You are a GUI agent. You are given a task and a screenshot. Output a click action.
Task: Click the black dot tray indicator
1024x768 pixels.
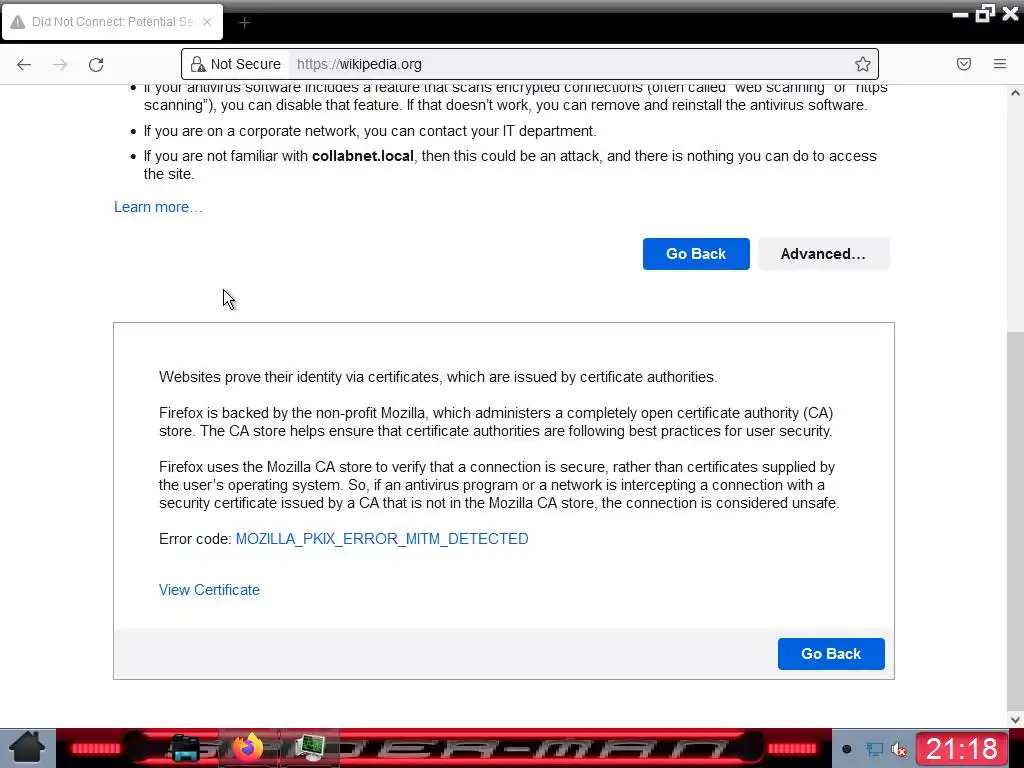tap(847, 749)
